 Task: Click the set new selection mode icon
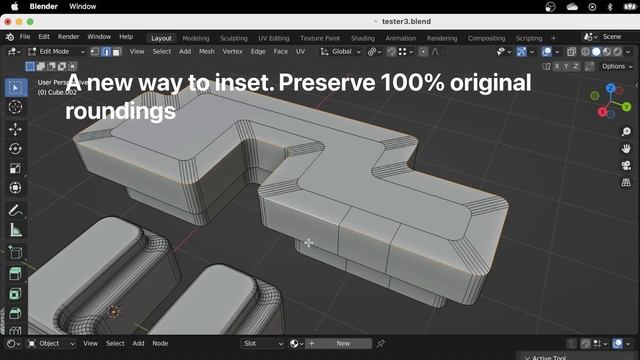click(x=30, y=66)
